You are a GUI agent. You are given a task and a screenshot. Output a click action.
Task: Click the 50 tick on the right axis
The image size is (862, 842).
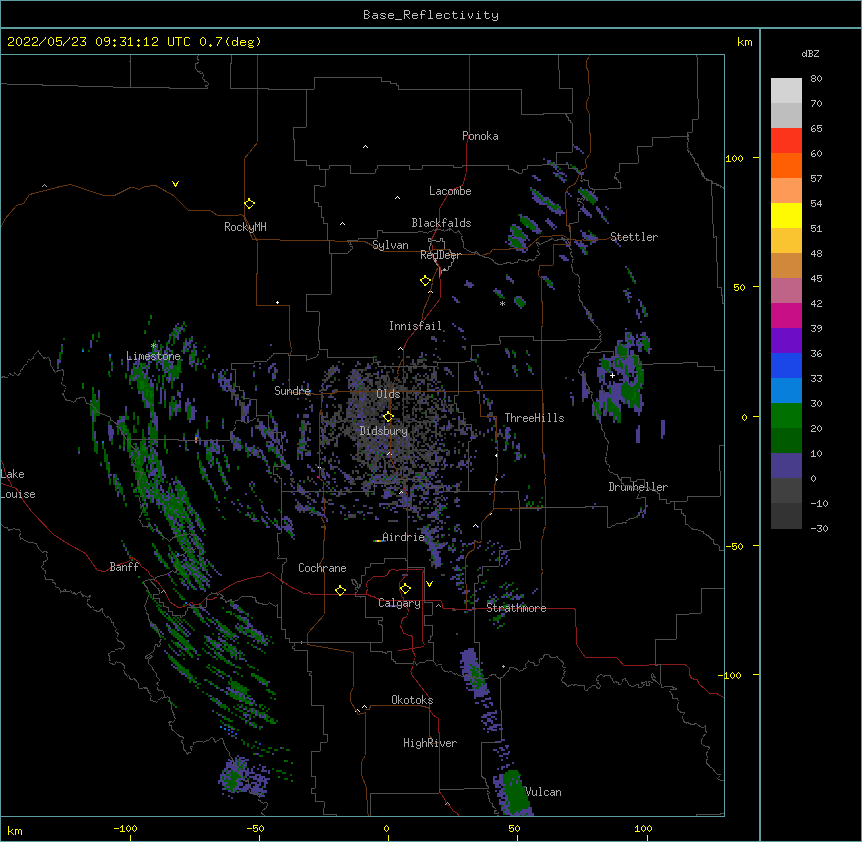(739, 287)
